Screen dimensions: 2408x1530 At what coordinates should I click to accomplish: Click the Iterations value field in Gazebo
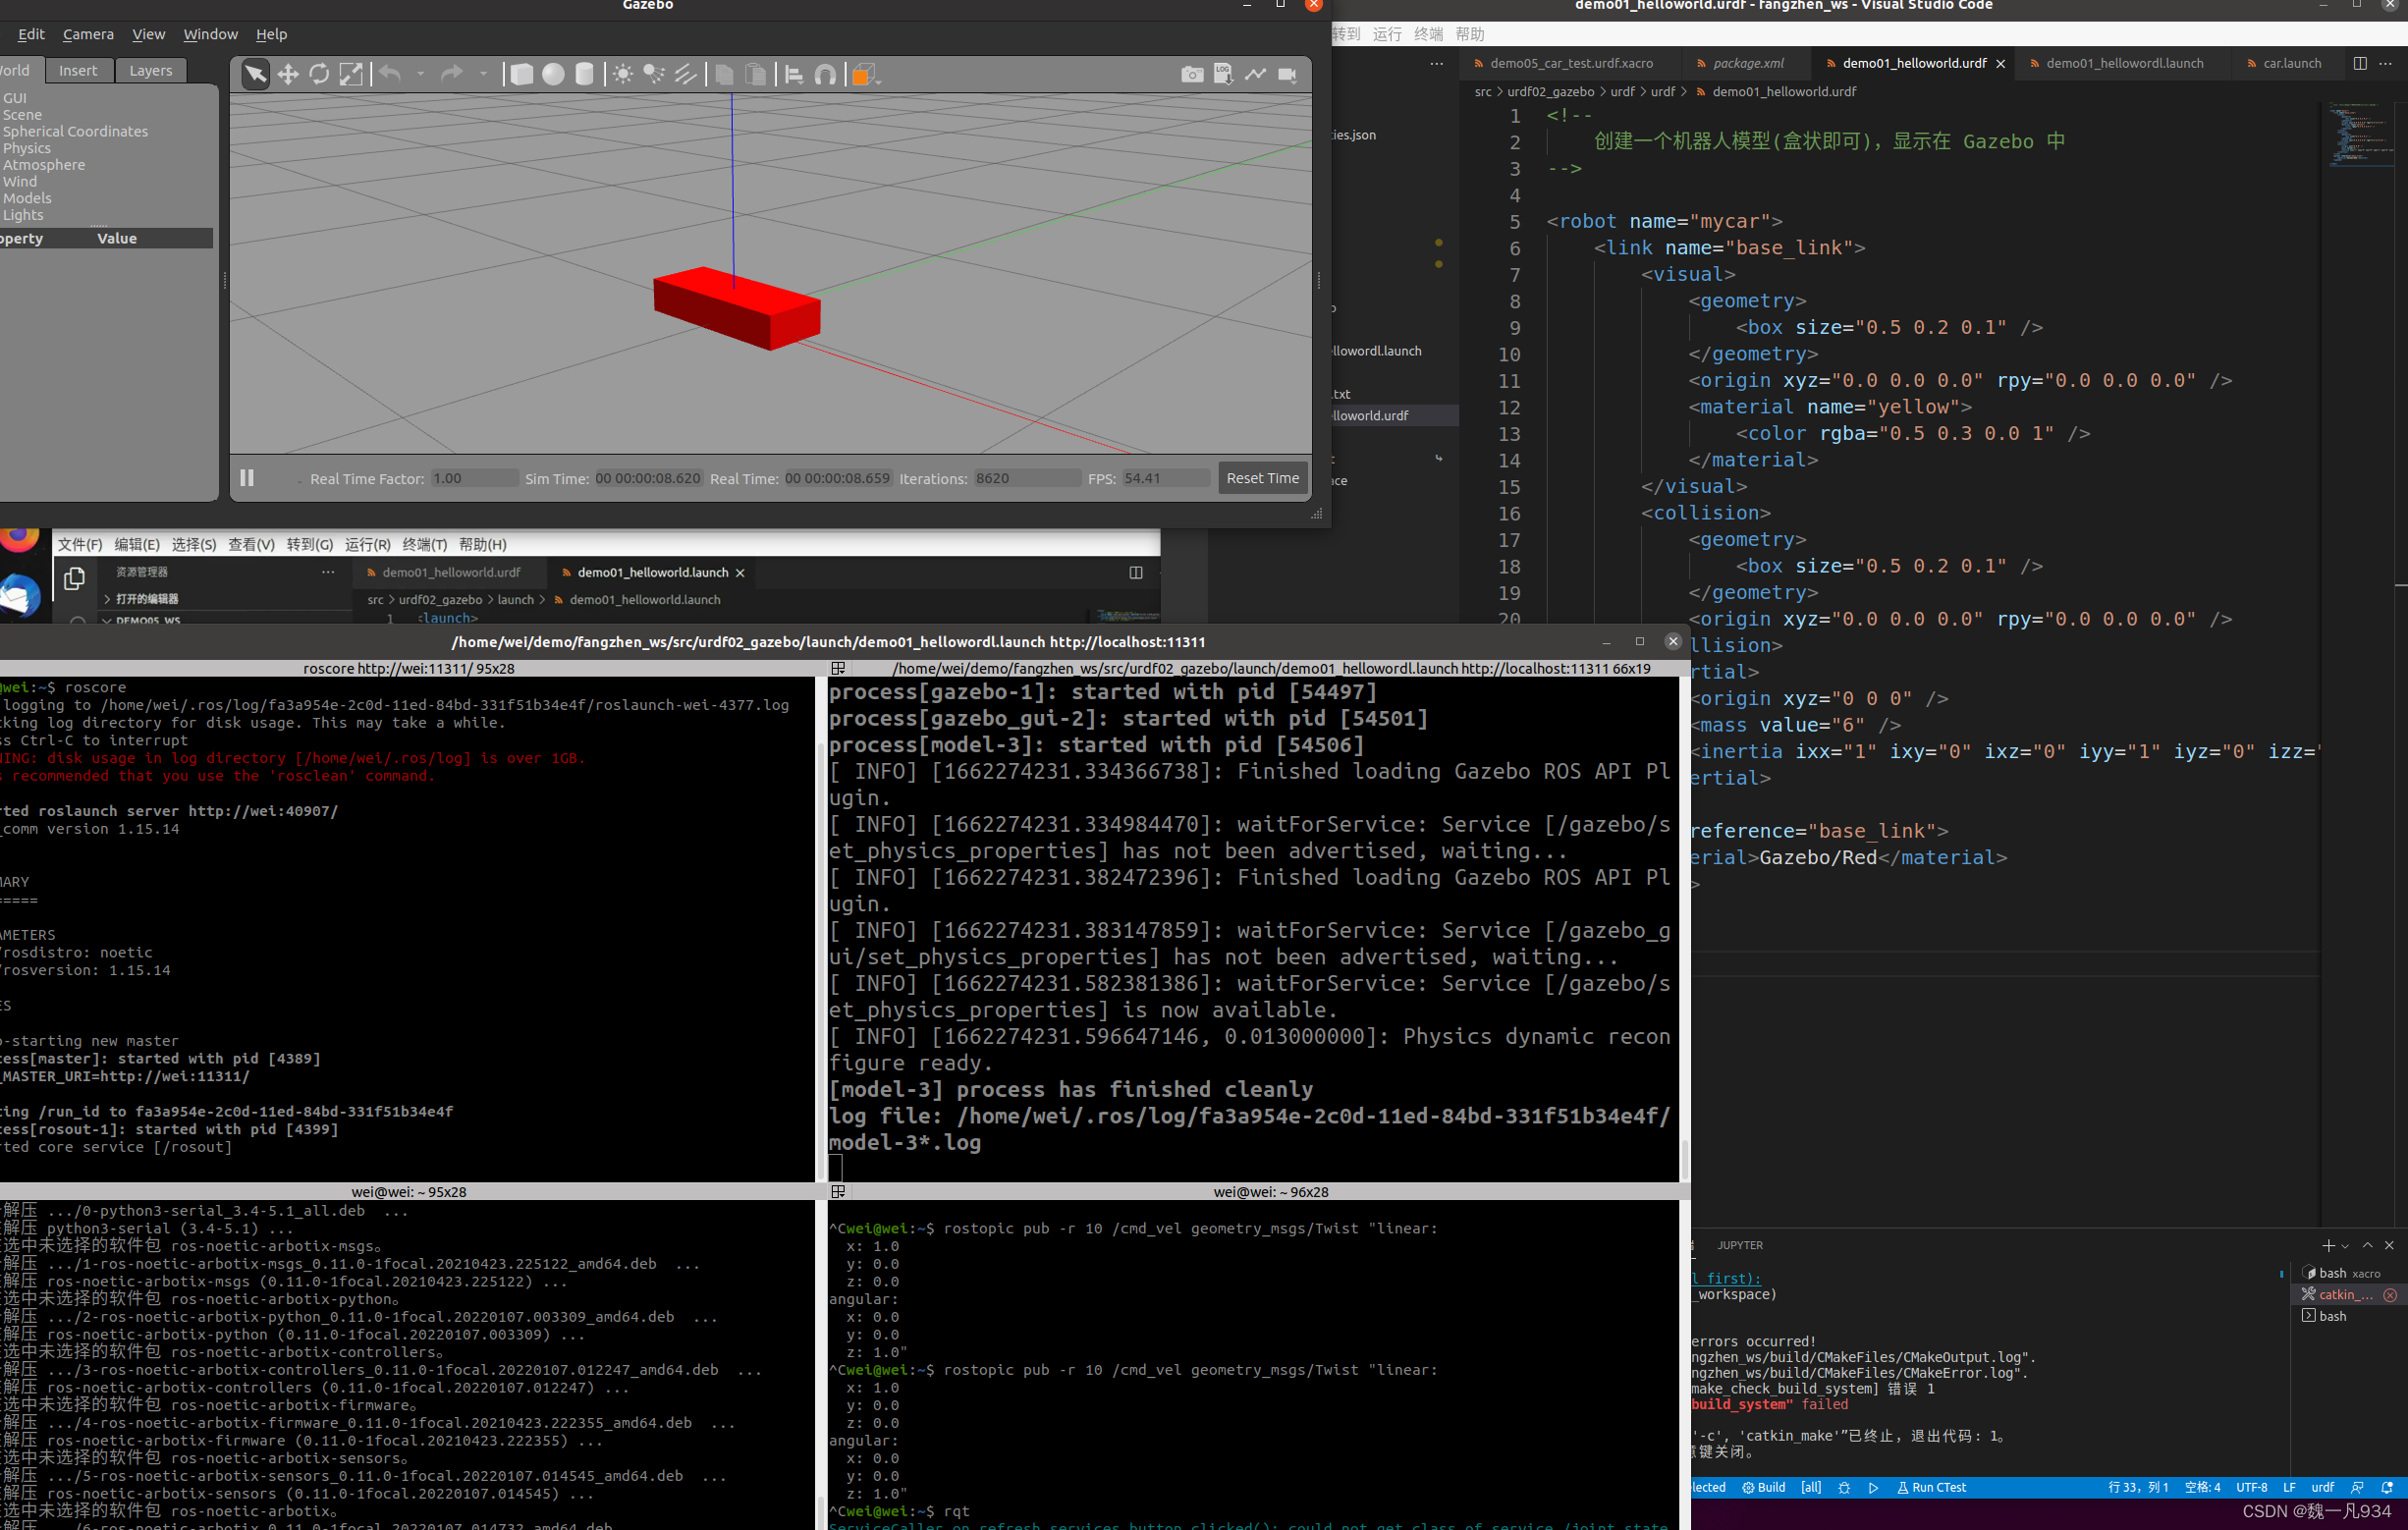coord(1027,478)
